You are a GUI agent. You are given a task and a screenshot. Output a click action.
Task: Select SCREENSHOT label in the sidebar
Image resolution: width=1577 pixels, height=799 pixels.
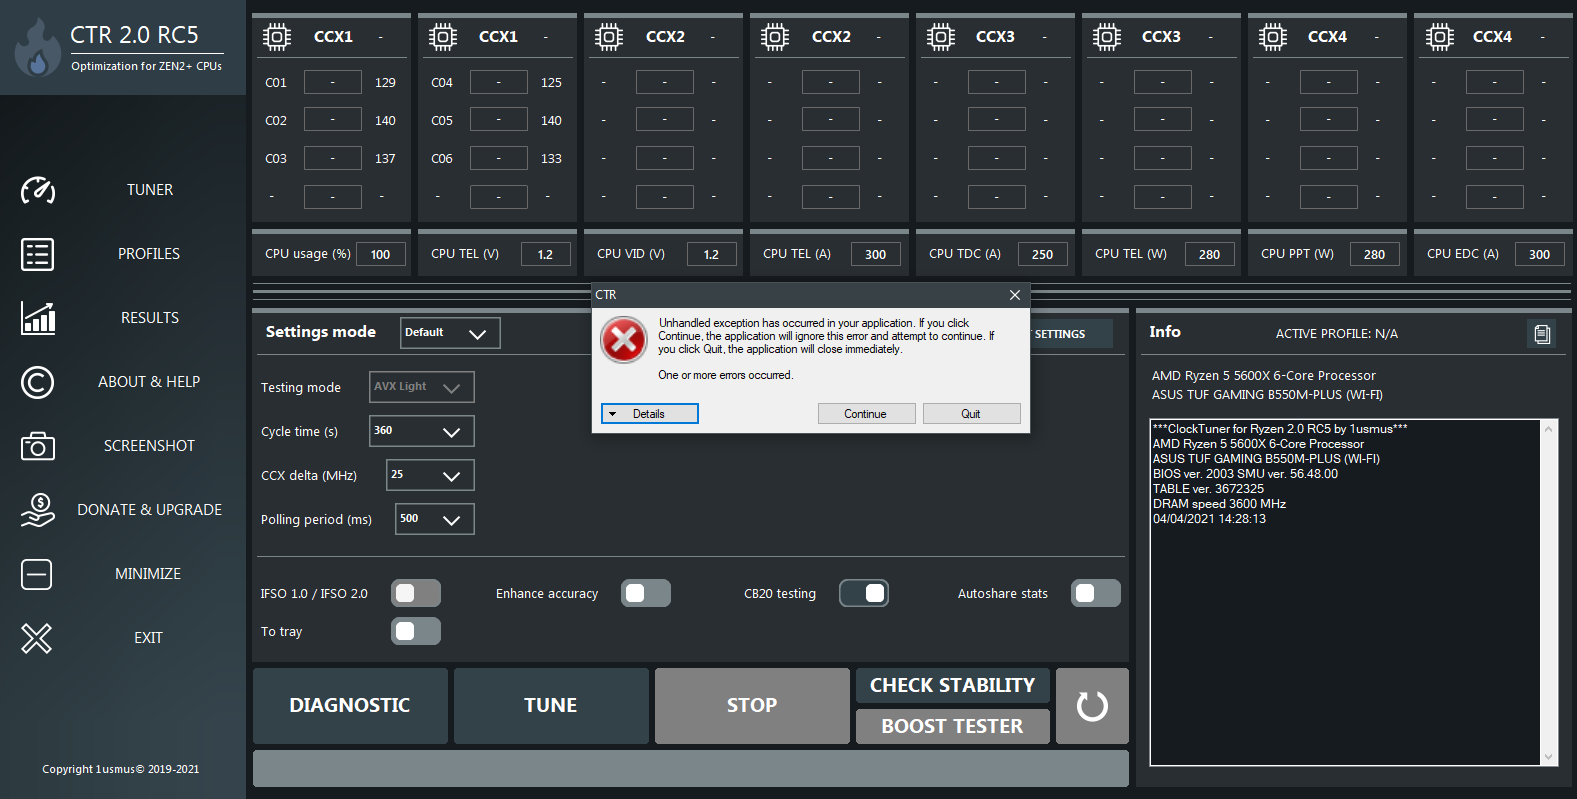click(149, 446)
